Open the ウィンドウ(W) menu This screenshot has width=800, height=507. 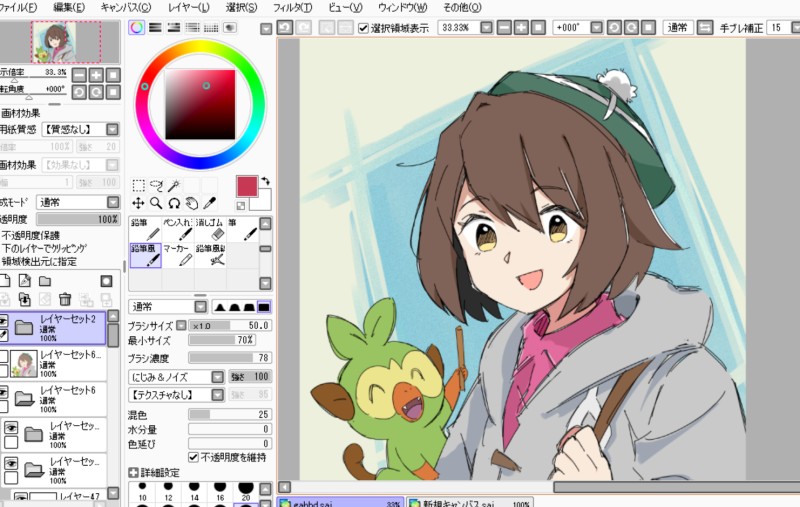[x=403, y=7]
